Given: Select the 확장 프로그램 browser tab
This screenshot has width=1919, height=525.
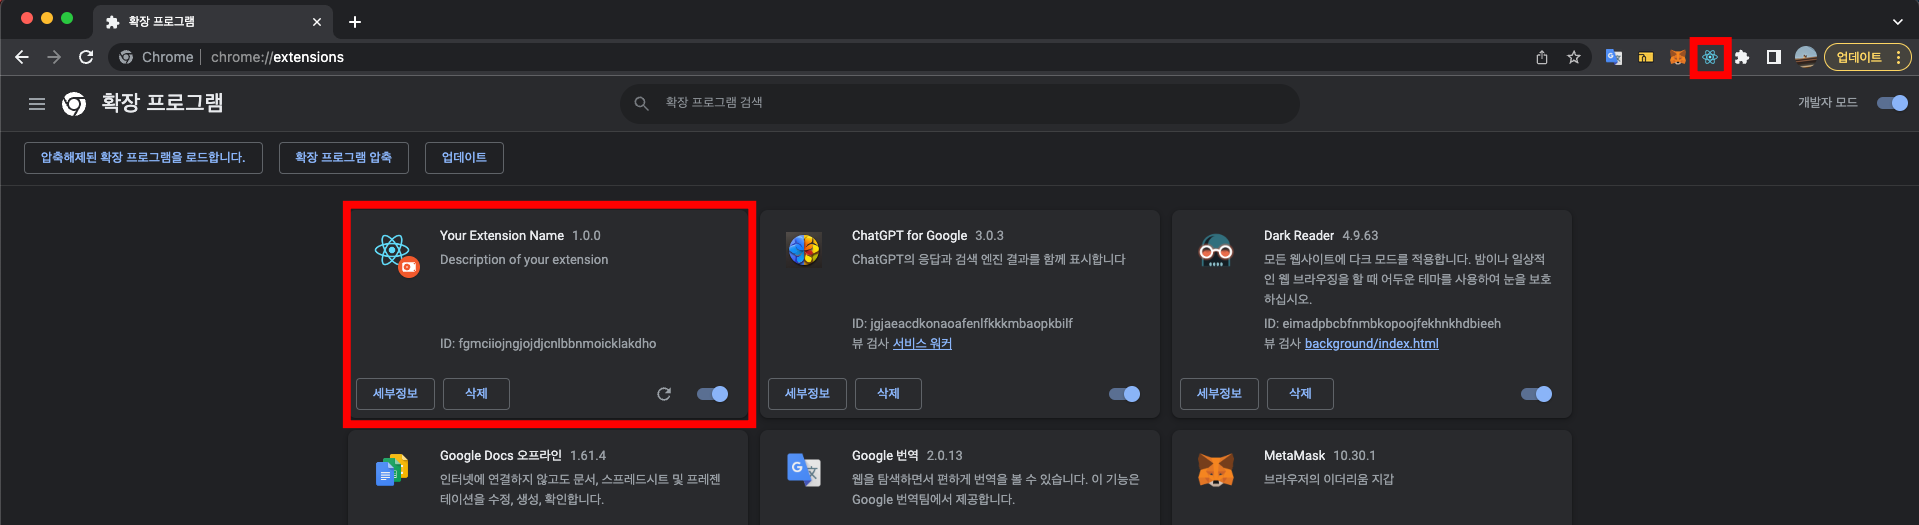Looking at the screenshot, I should (213, 21).
